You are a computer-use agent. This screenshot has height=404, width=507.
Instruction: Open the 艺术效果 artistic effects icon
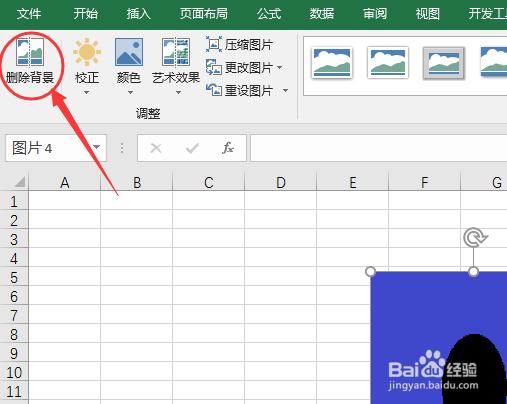tap(176, 52)
